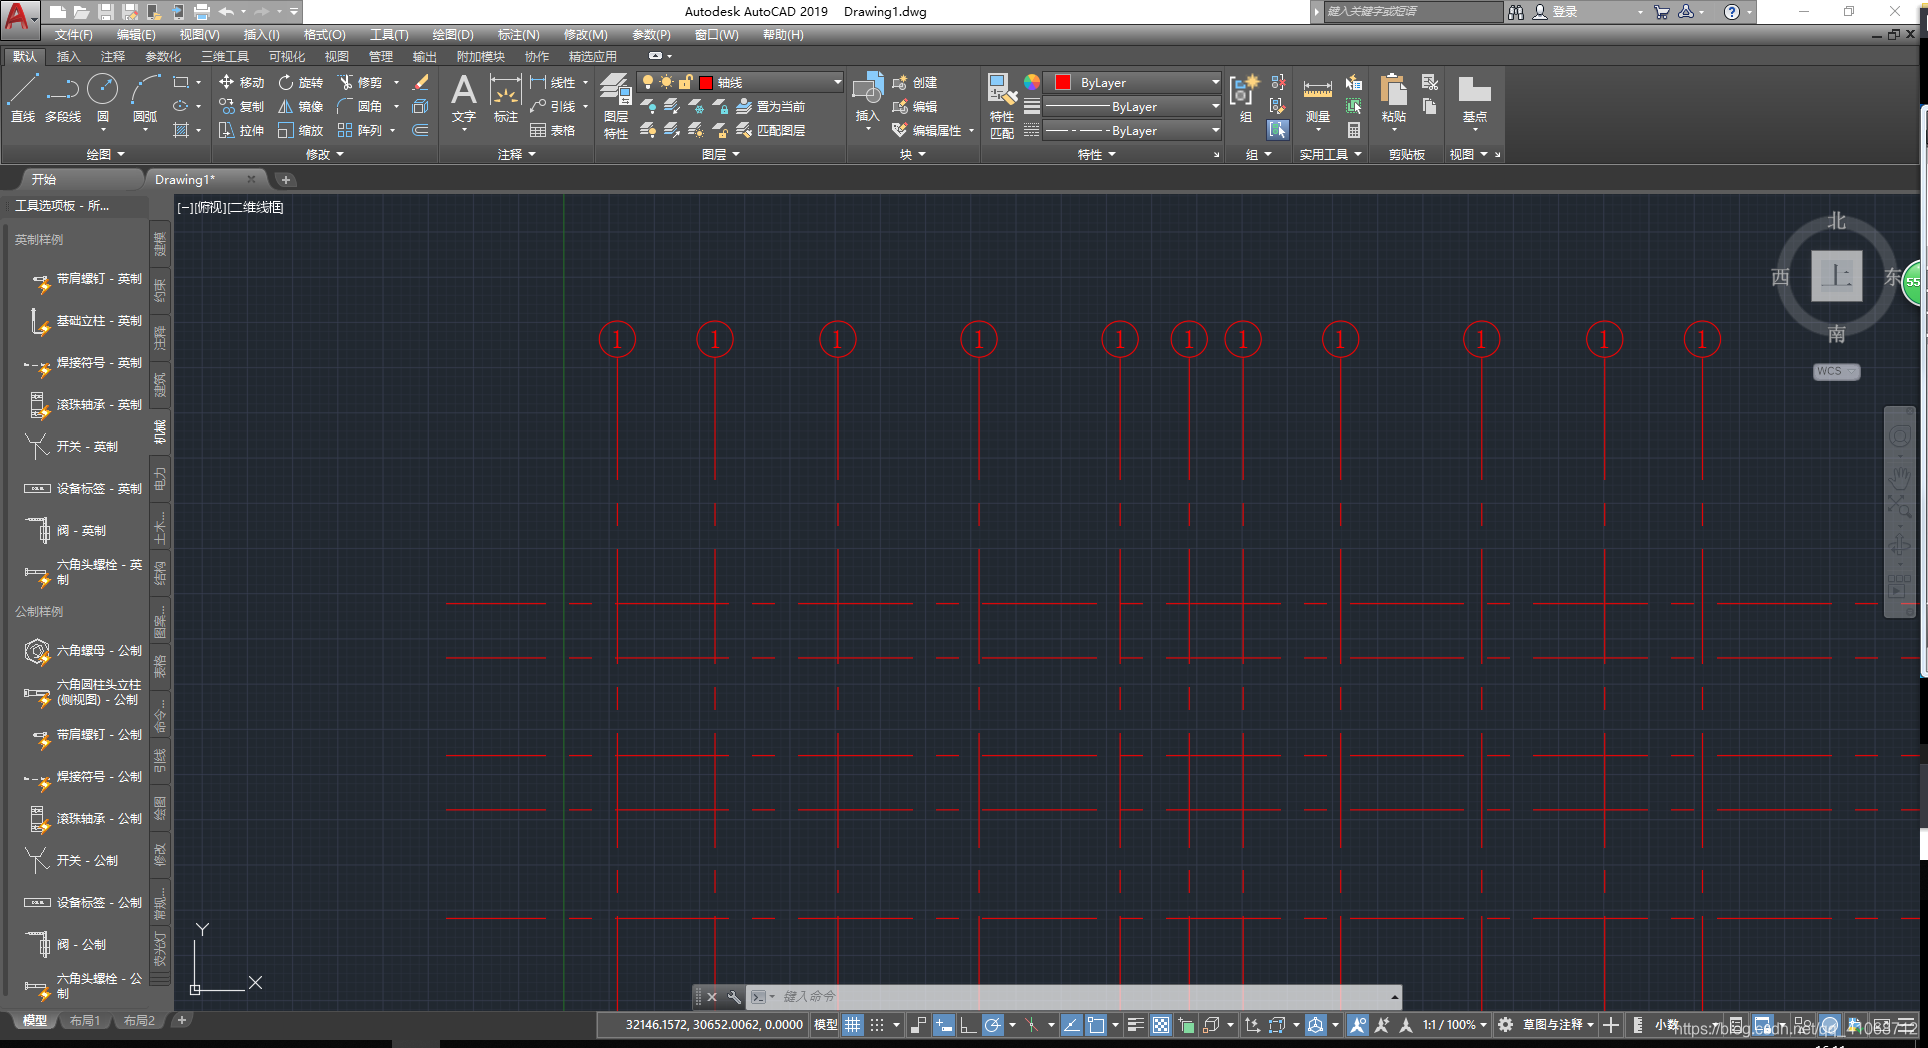Click the 置为当前 (Make Current) layer button
The height and width of the screenshot is (1048, 1928).
coord(771,106)
